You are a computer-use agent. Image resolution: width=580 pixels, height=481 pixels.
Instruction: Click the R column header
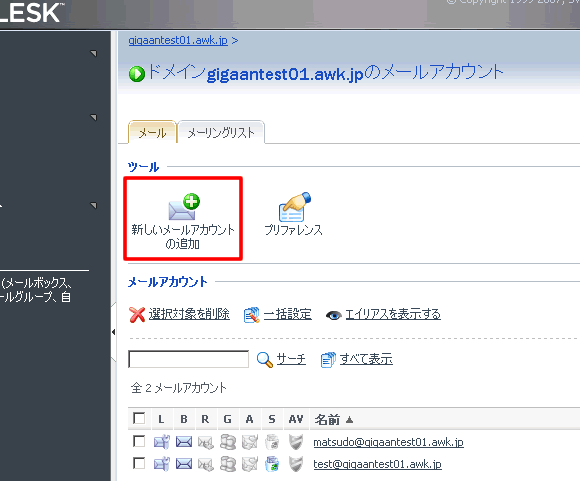205,419
